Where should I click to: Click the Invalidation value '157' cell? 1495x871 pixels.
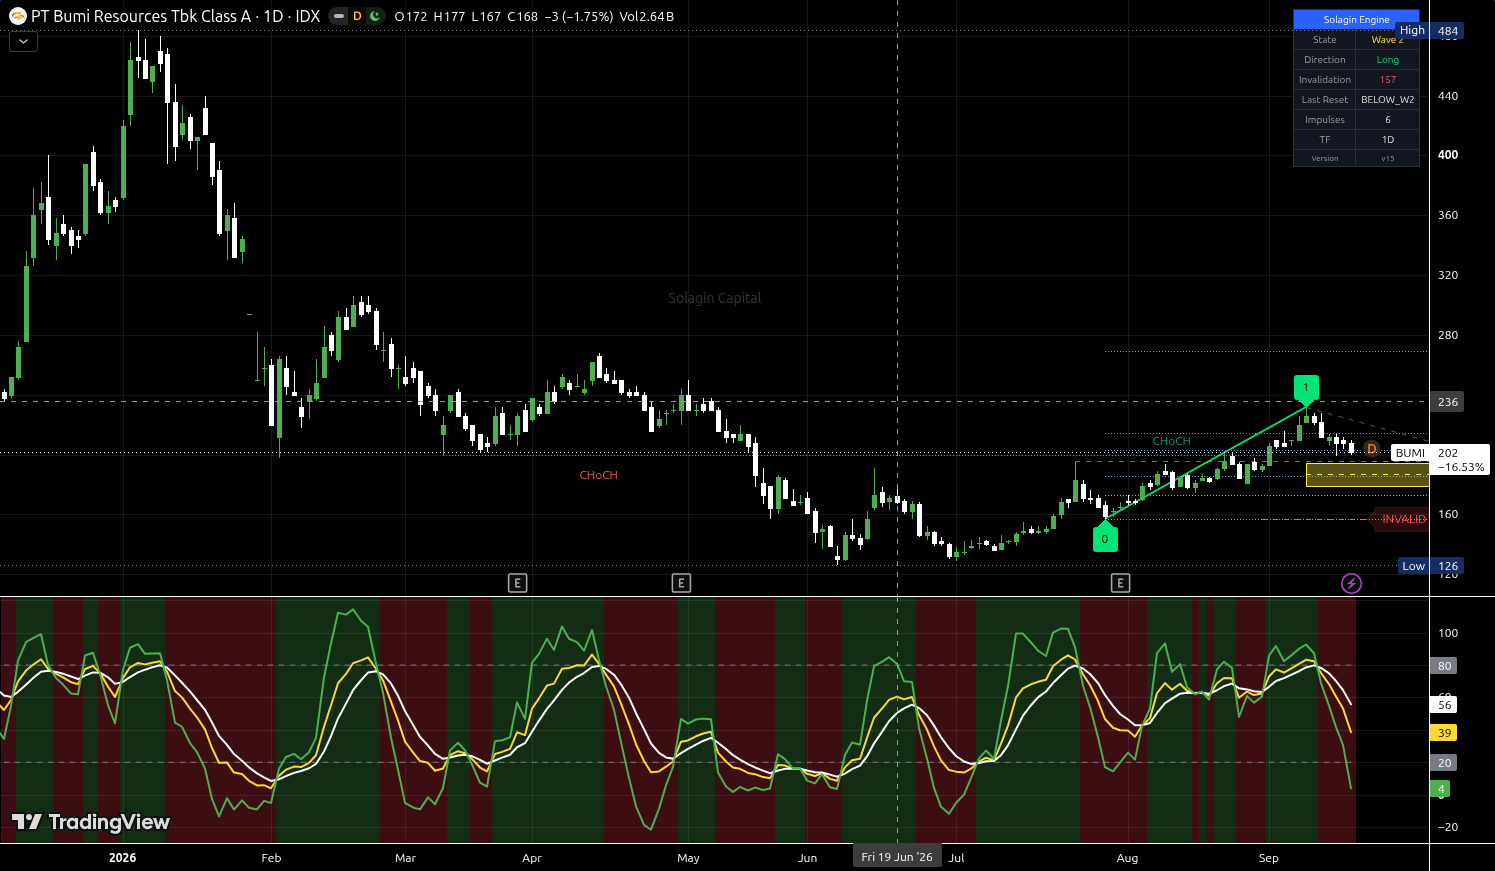[1387, 80]
